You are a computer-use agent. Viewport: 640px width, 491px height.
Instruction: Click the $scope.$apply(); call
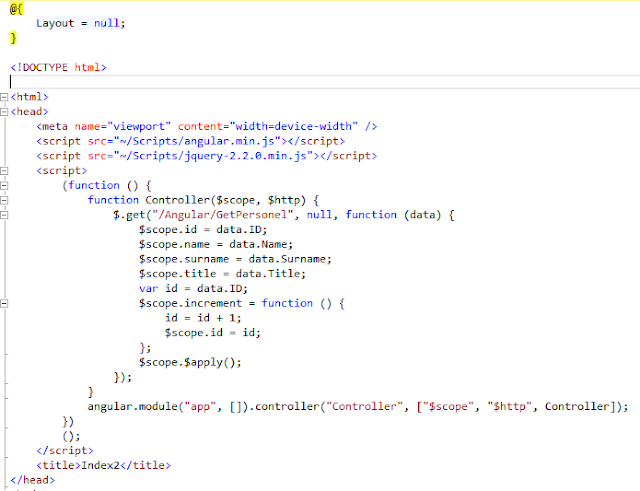190,362
